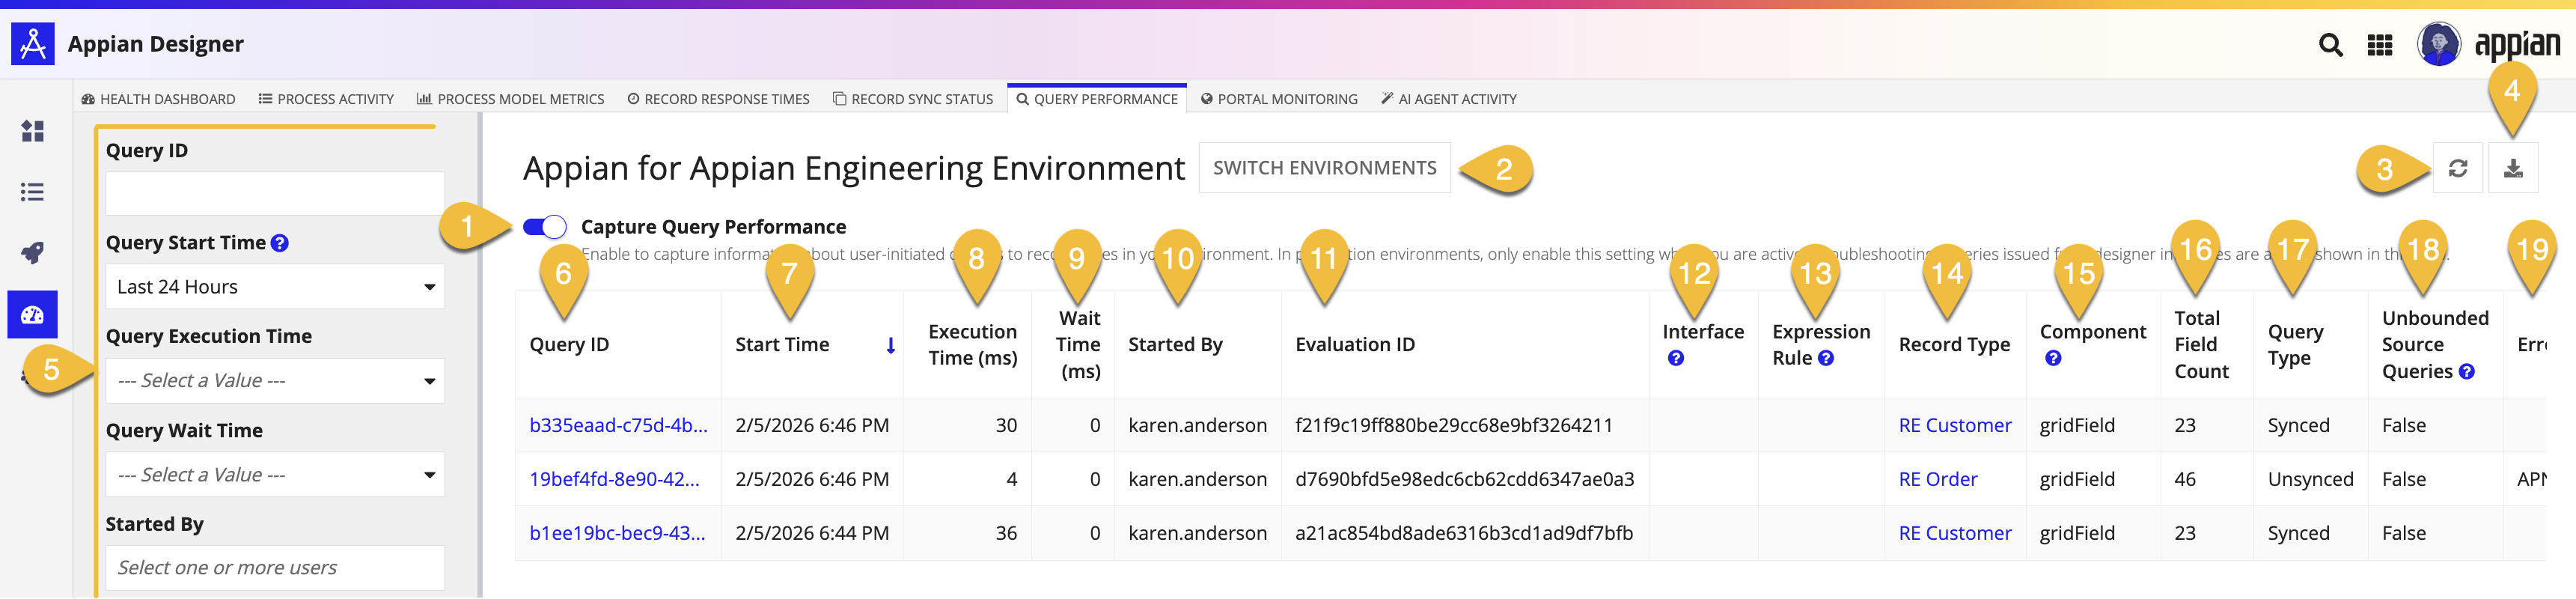Show help tooltip for Expression Rule column
Viewport: 2576px width, 599px height.
click(1826, 358)
